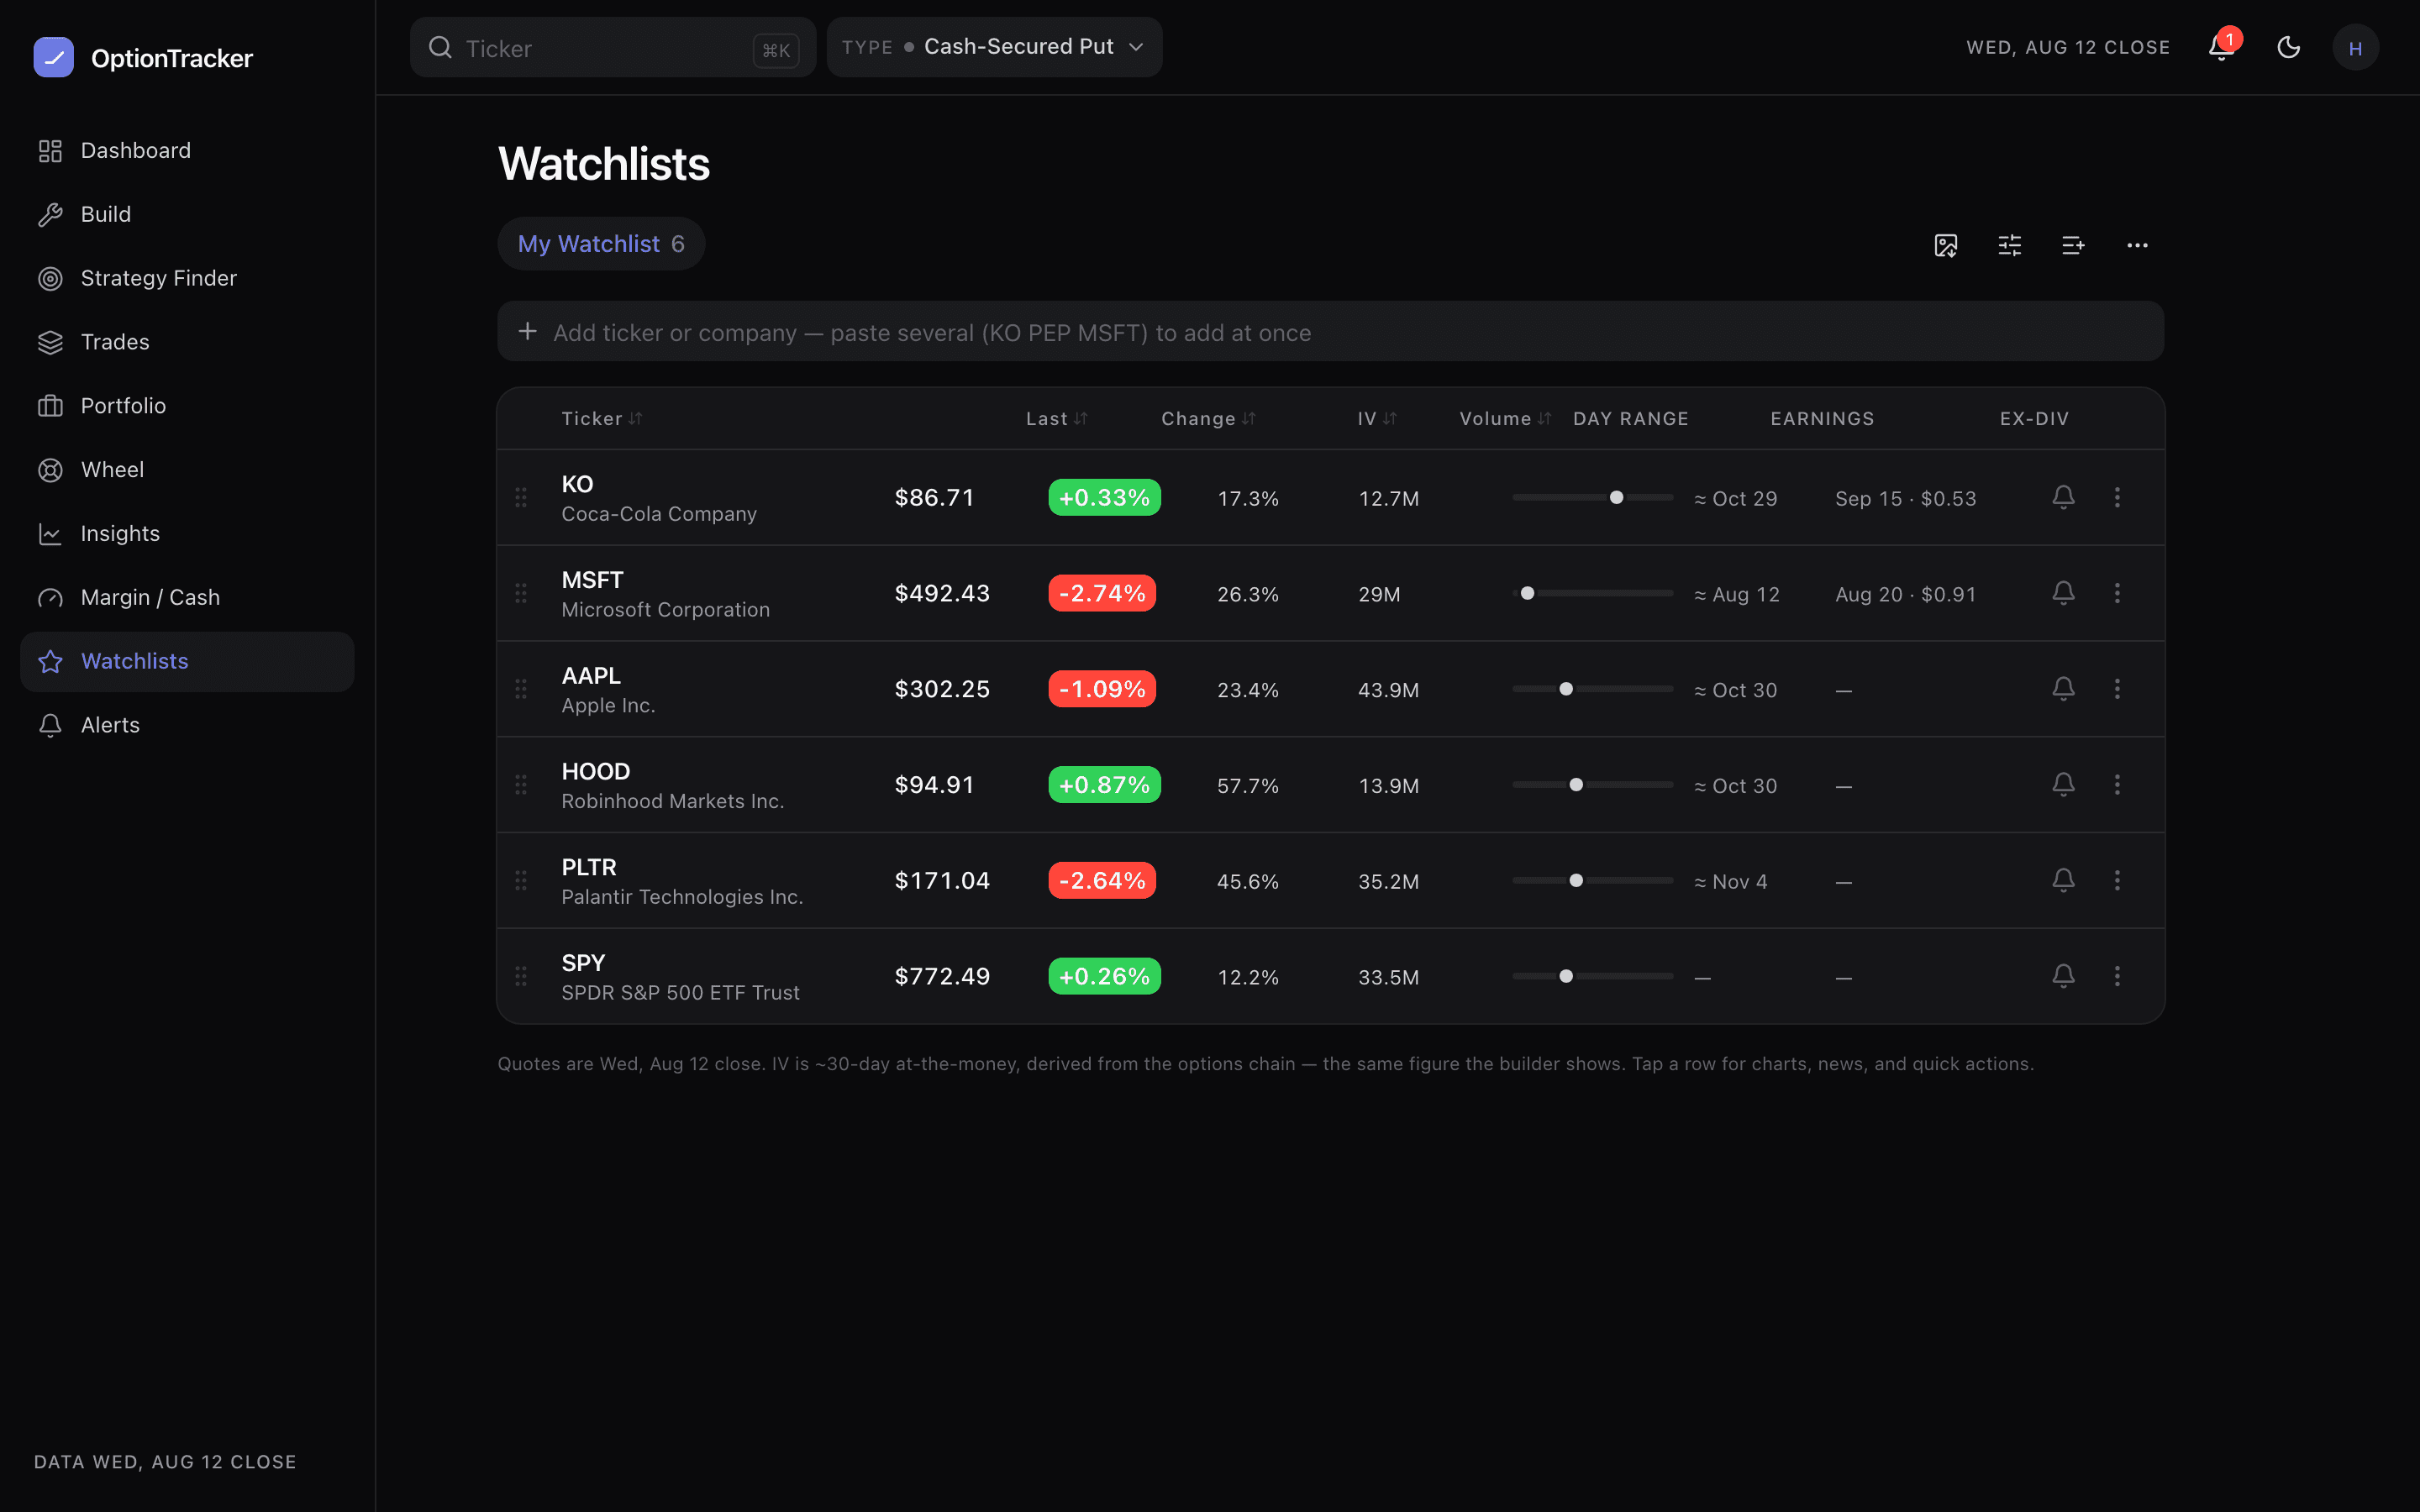Click the search magnifier icon in Ticker field
The image size is (2420, 1512).
tap(440, 47)
